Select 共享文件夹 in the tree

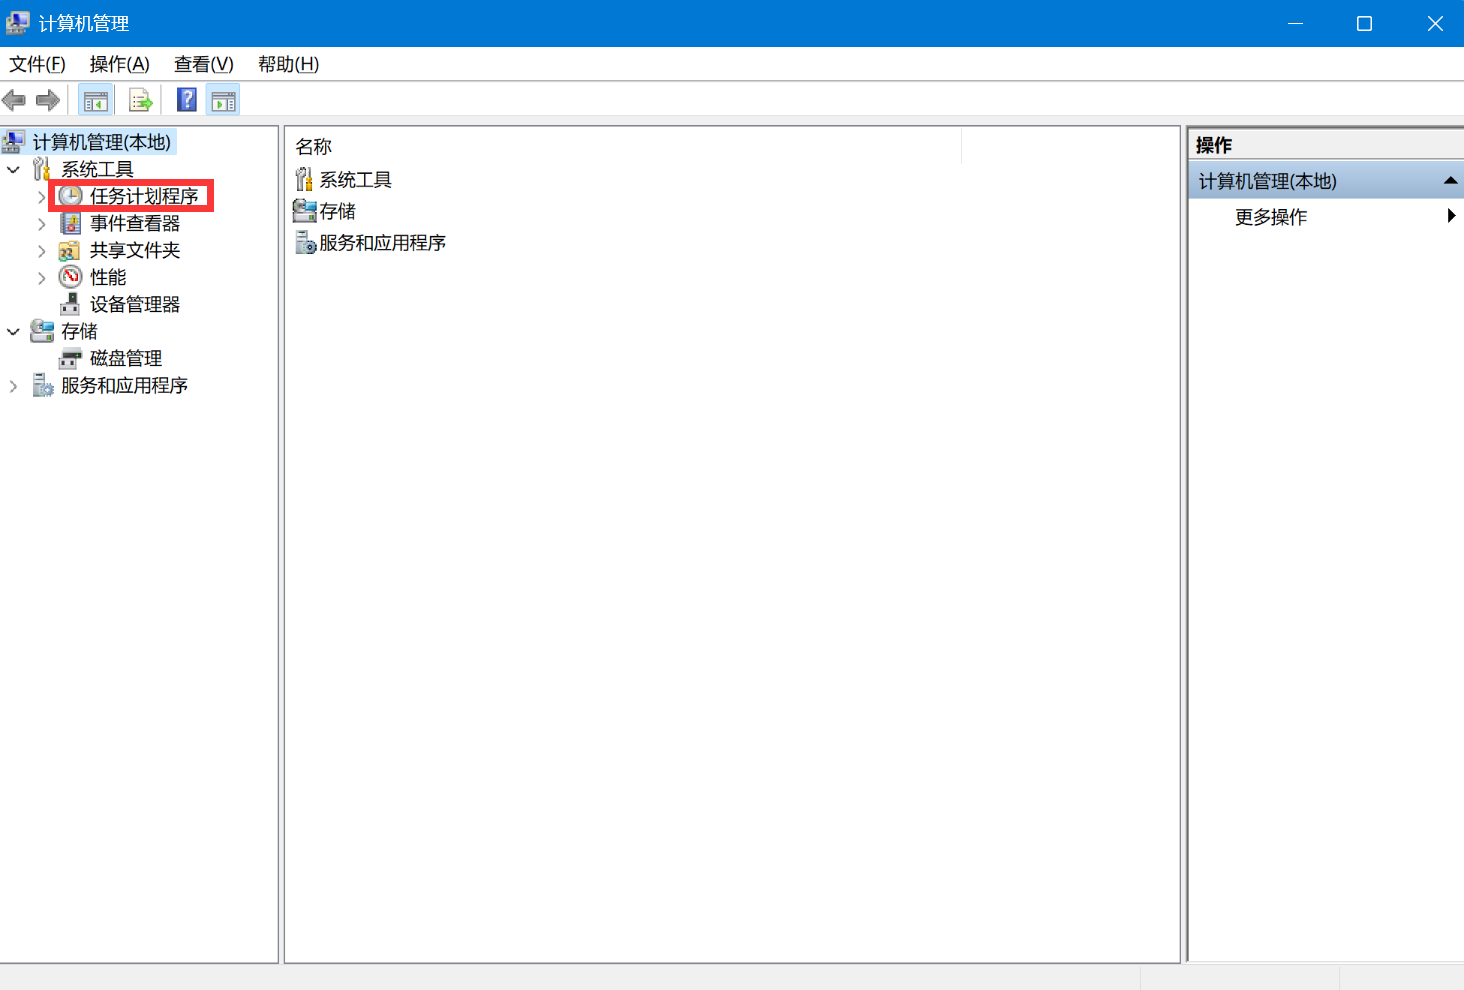click(x=135, y=250)
